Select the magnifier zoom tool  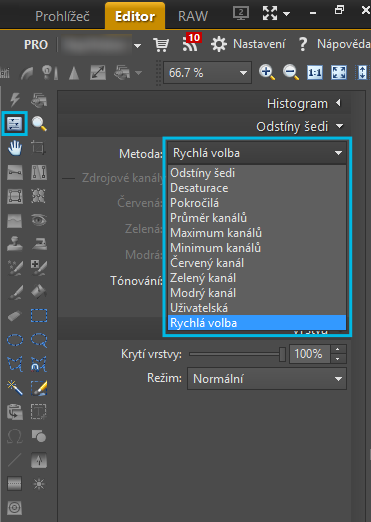(39, 124)
